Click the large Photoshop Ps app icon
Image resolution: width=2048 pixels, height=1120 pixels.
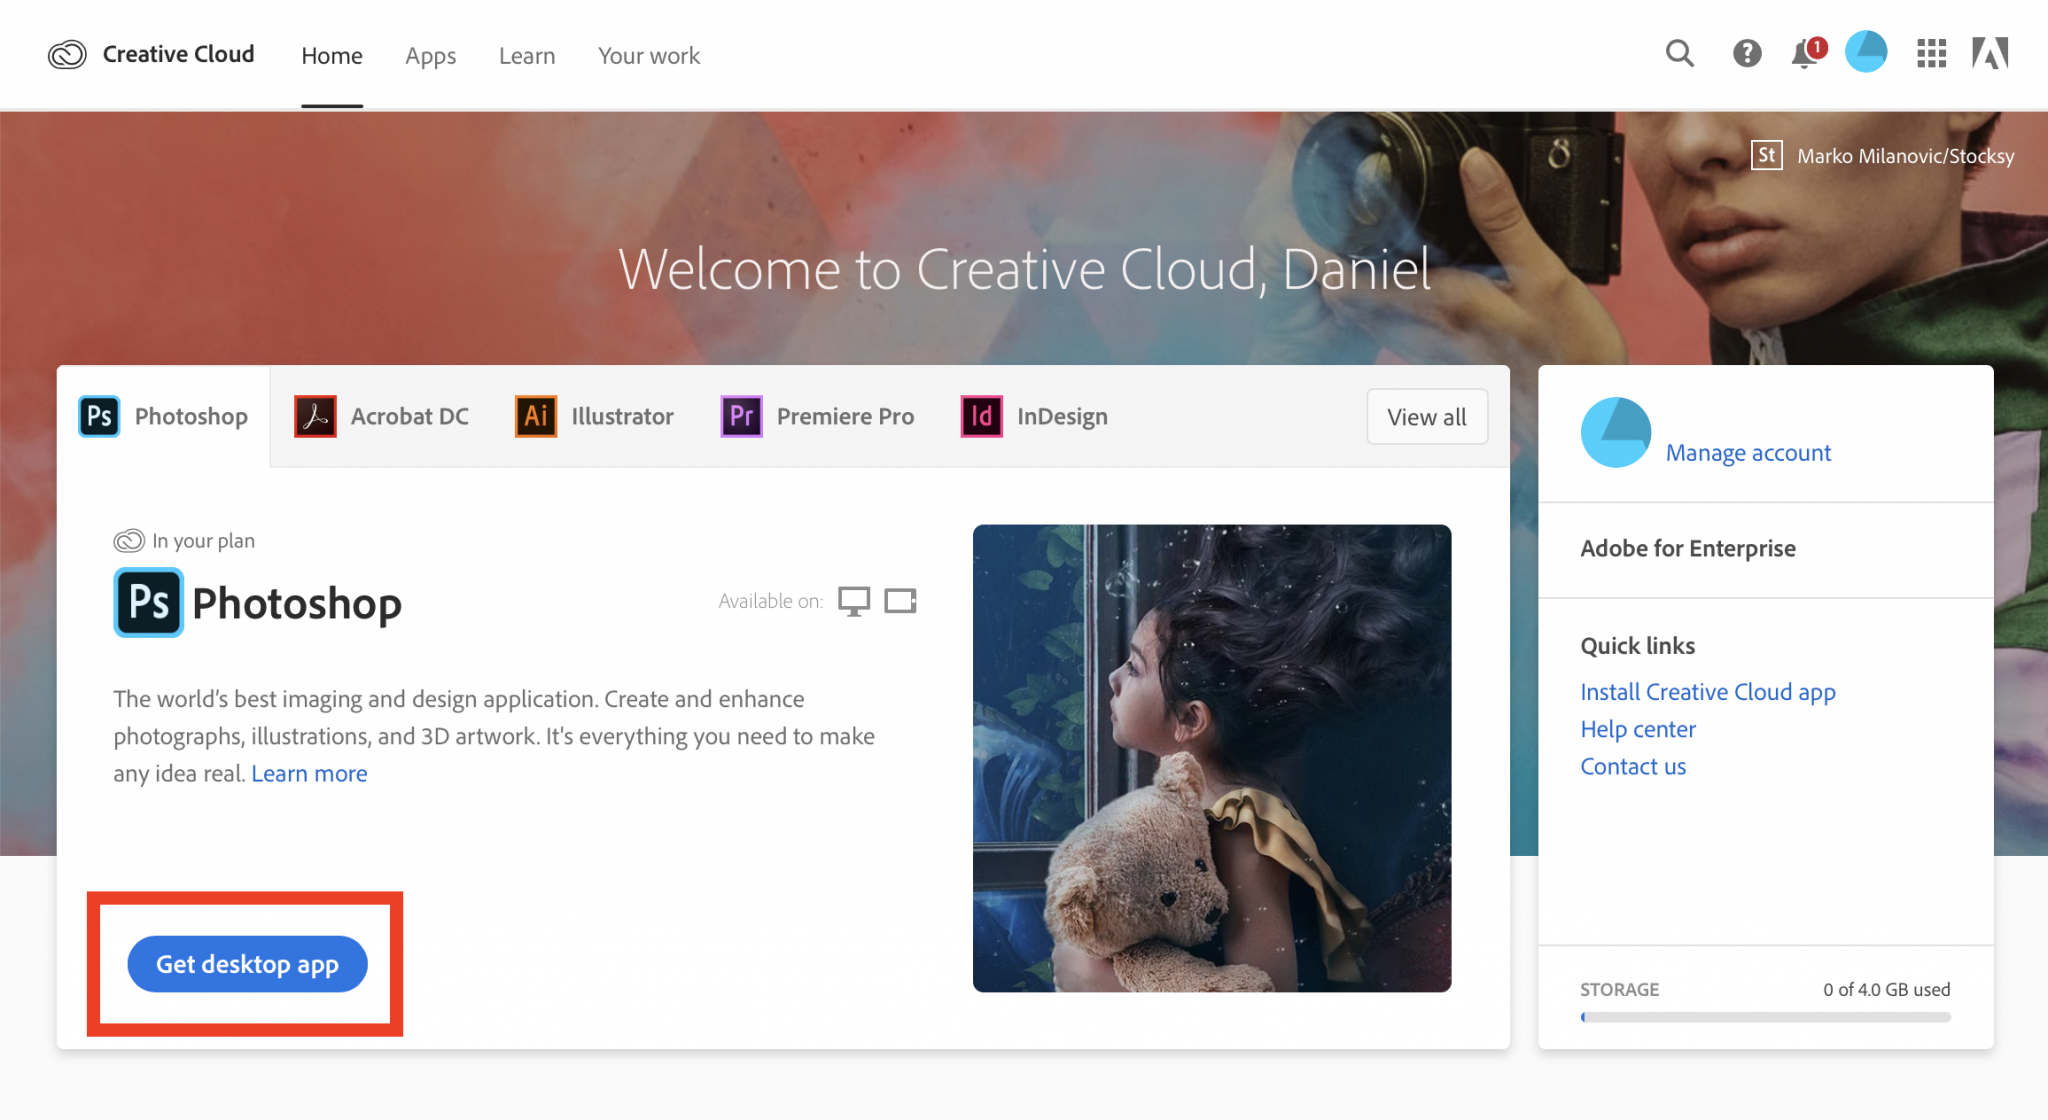pos(149,603)
